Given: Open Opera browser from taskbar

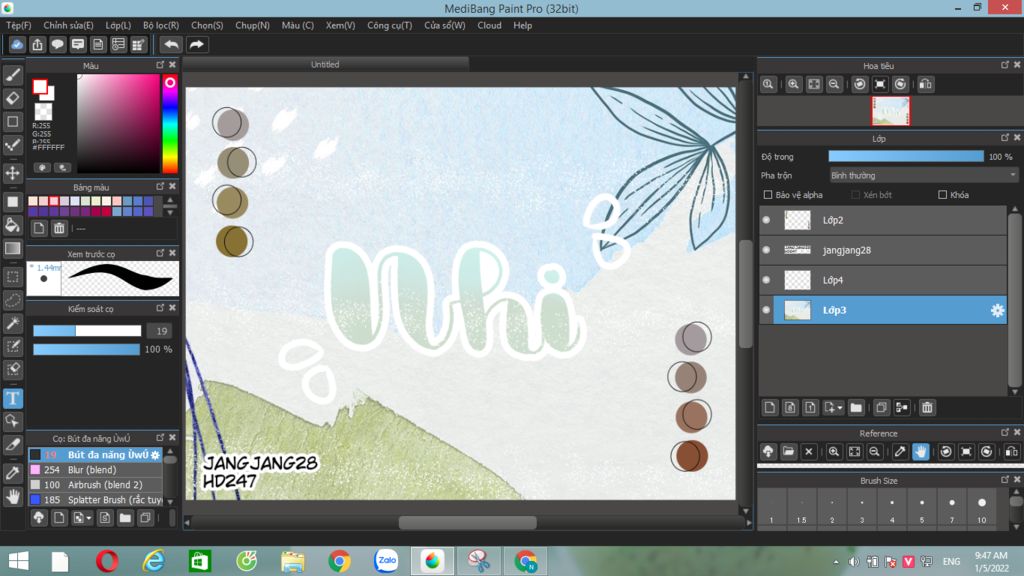Looking at the screenshot, I should coord(107,561).
